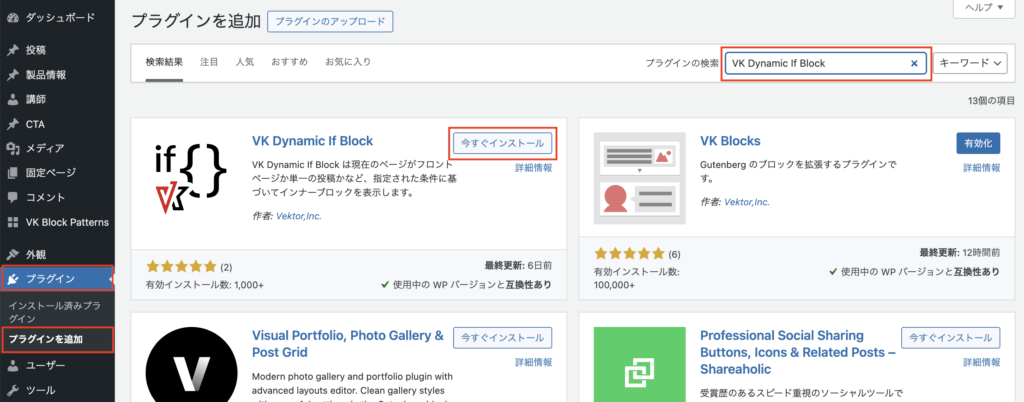Image resolution: width=1024 pixels, height=402 pixels.
Task: Click Vektor,Inc. author under VK Dynamic If Block
Action: pos(299,216)
